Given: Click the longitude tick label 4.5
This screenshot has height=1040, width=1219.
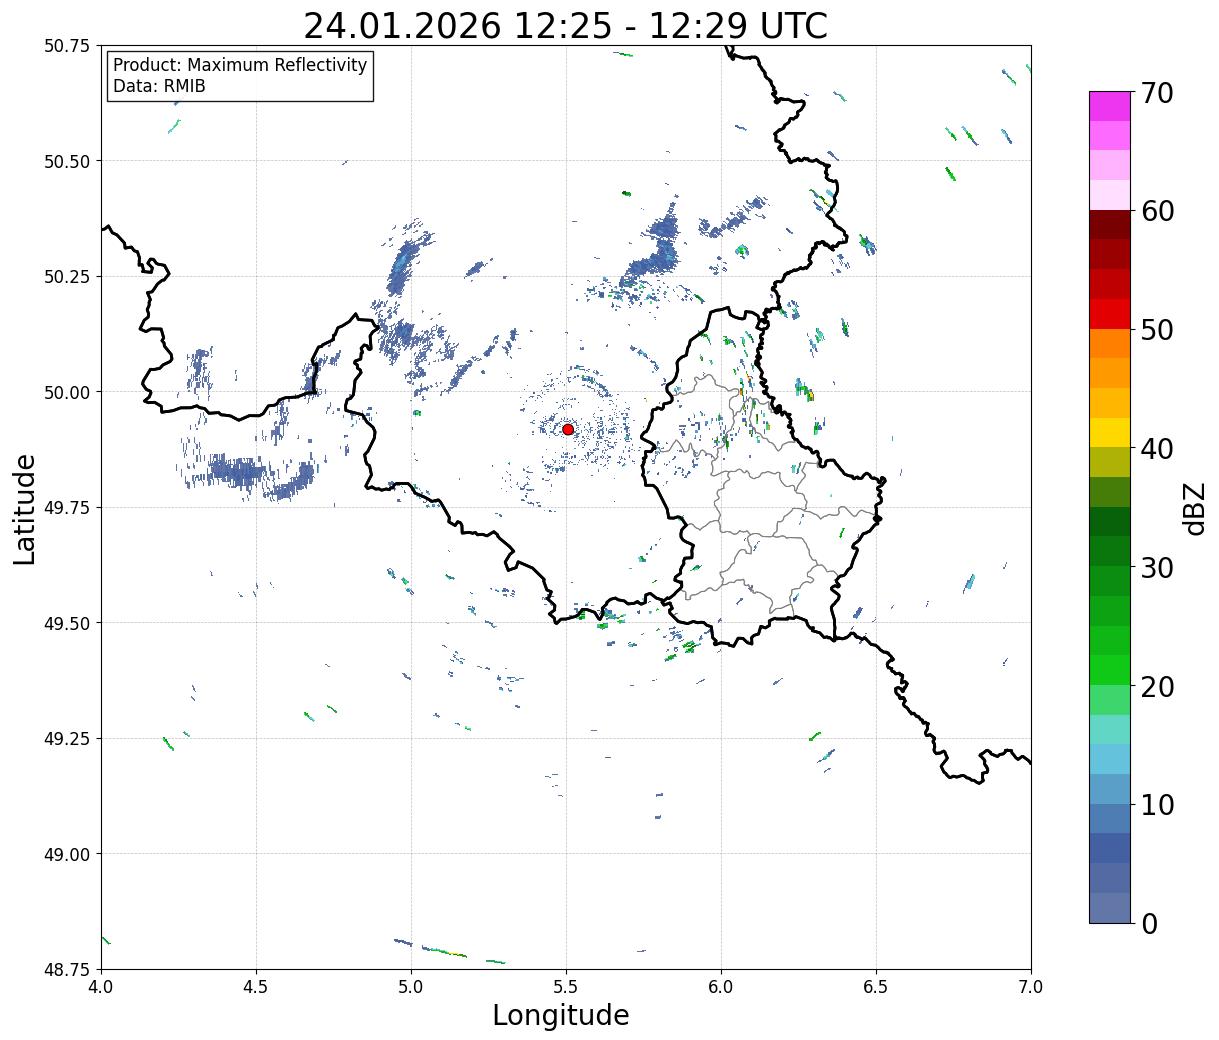Looking at the screenshot, I should tap(256, 987).
